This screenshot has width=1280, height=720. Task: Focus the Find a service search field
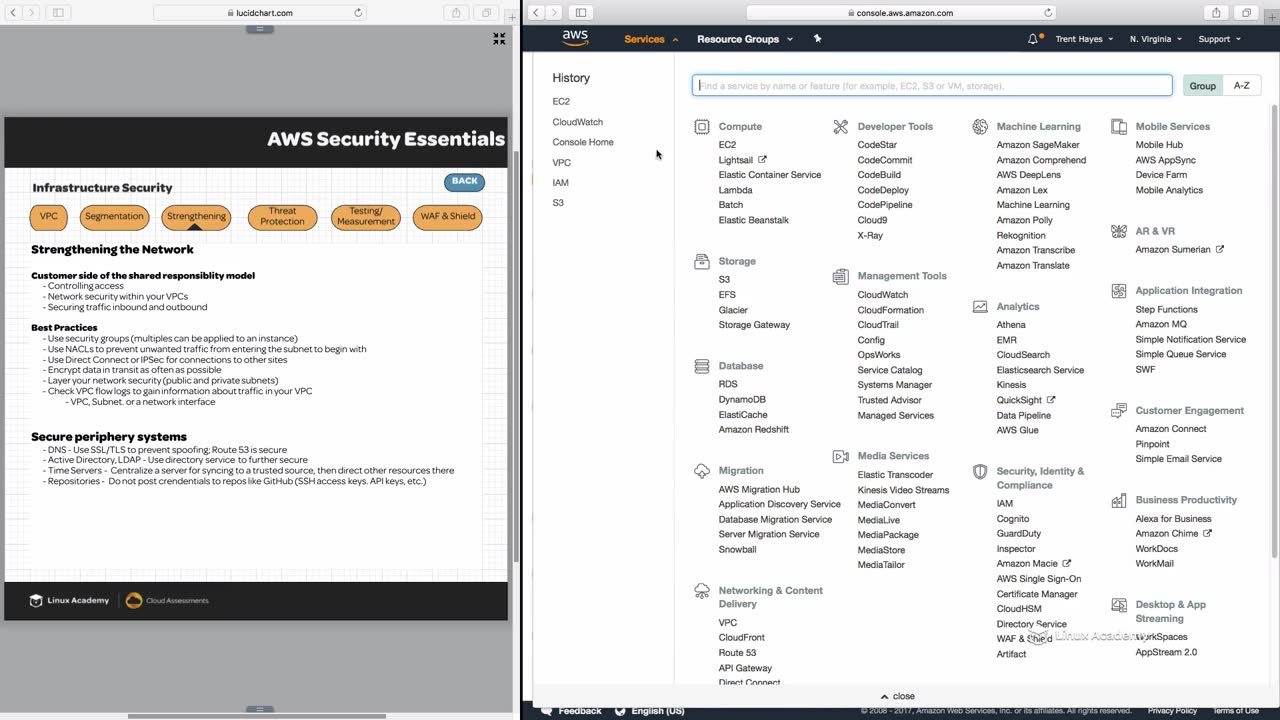coord(932,86)
